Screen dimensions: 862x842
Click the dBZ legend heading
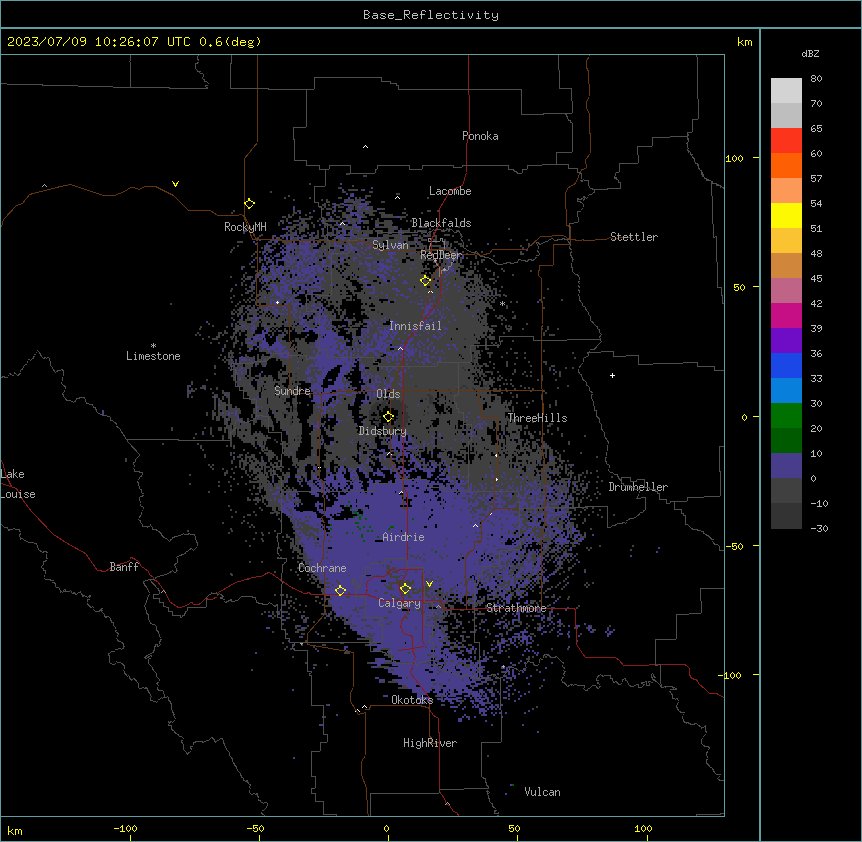810,54
